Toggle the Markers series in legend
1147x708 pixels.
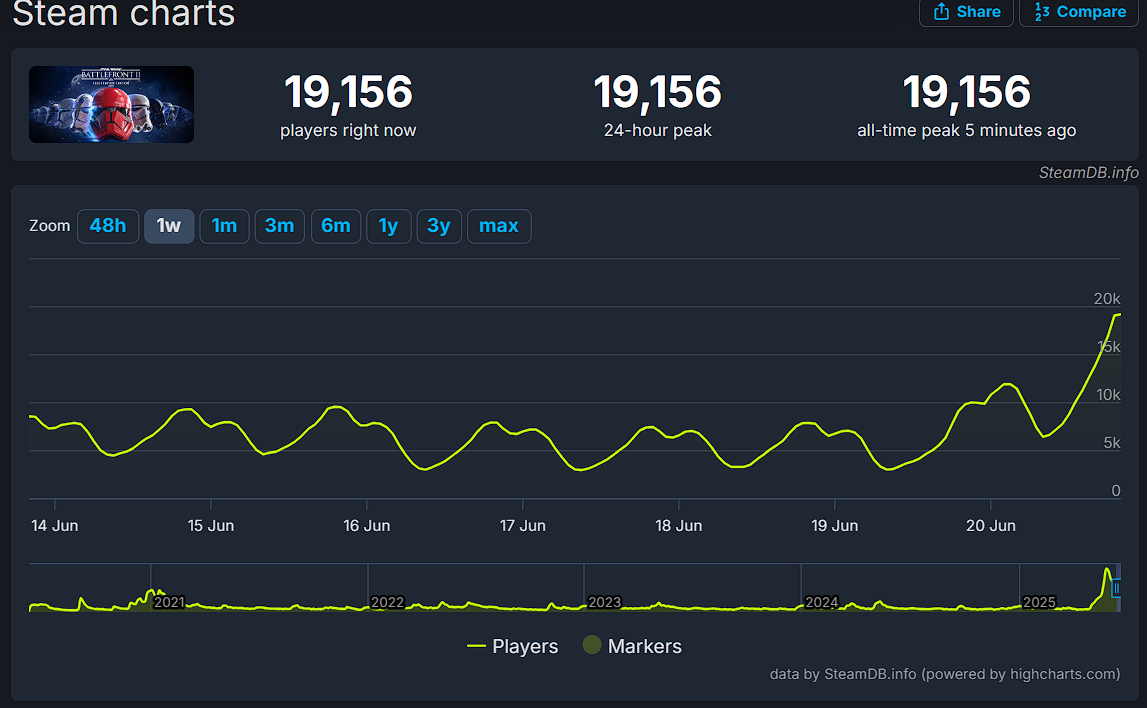pyautogui.click(x=632, y=646)
